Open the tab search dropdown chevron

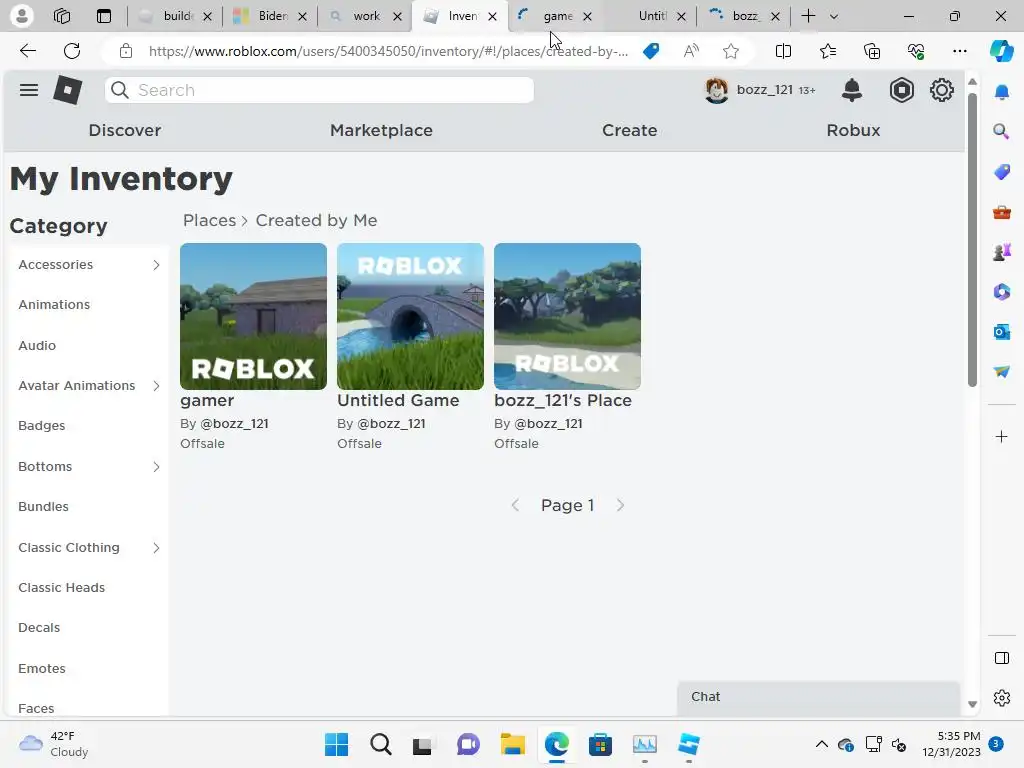click(x=833, y=16)
